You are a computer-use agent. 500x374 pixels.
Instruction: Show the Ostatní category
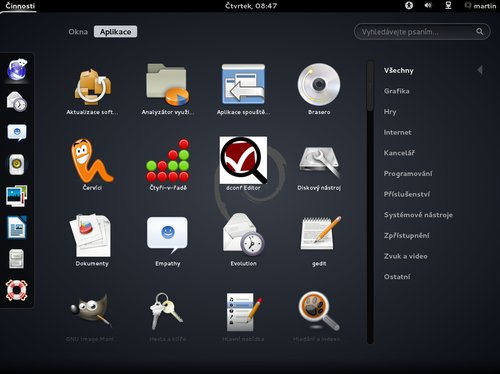[x=397, y=277]
